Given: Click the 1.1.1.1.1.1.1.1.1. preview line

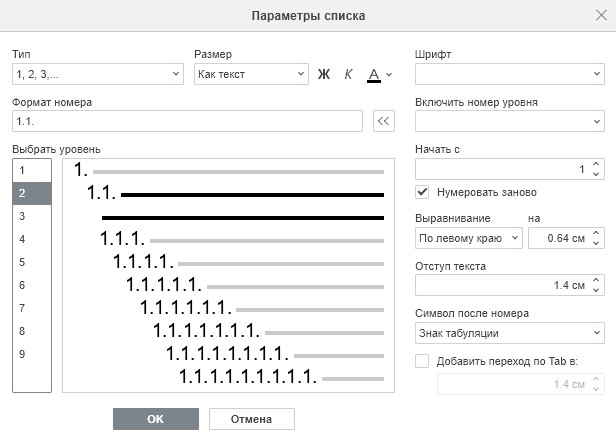Looking at the screenshot, I should coord(281,377).
